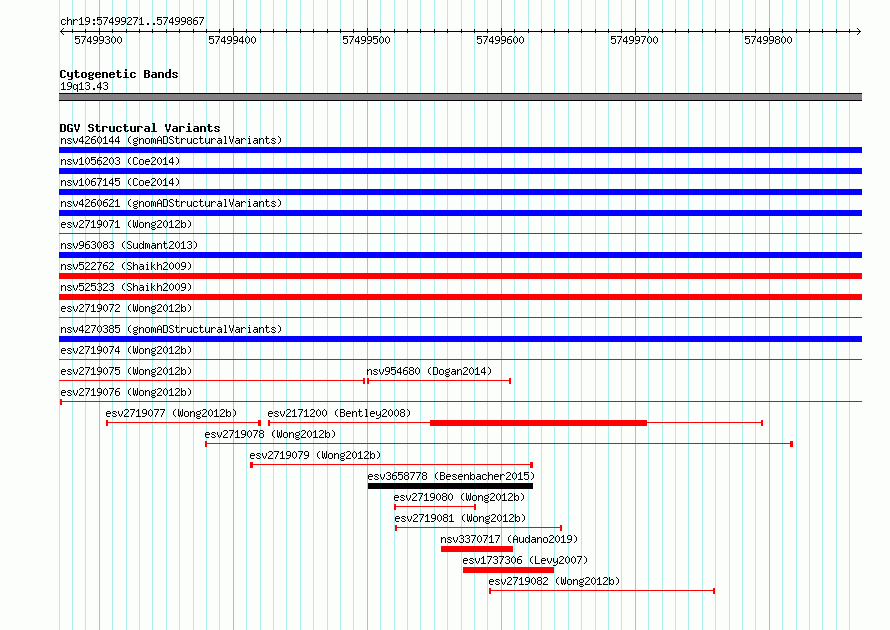
Task: Open esv2719071 (Wong2012b) variant label
Action: [x=126, y=224]
